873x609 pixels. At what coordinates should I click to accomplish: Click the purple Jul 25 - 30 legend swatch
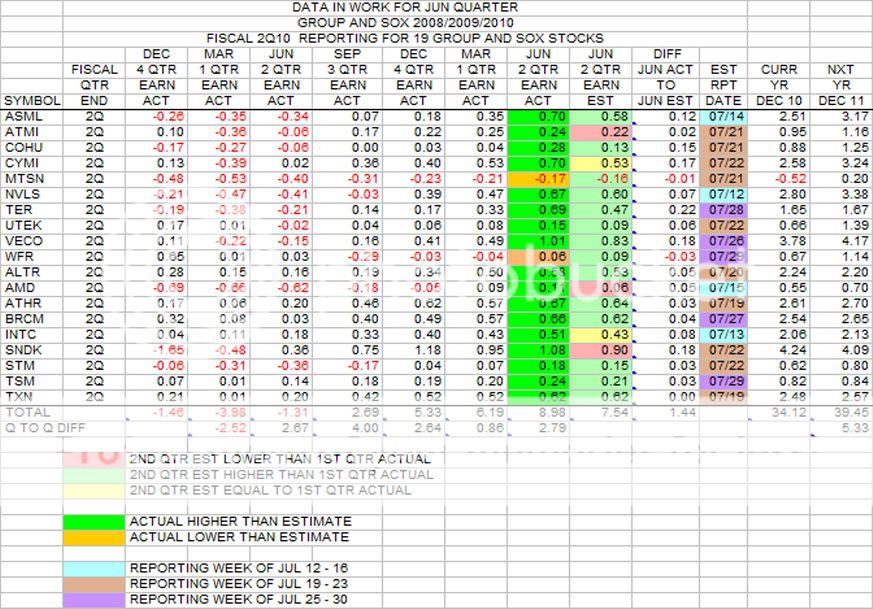click(x=95, y=598)
